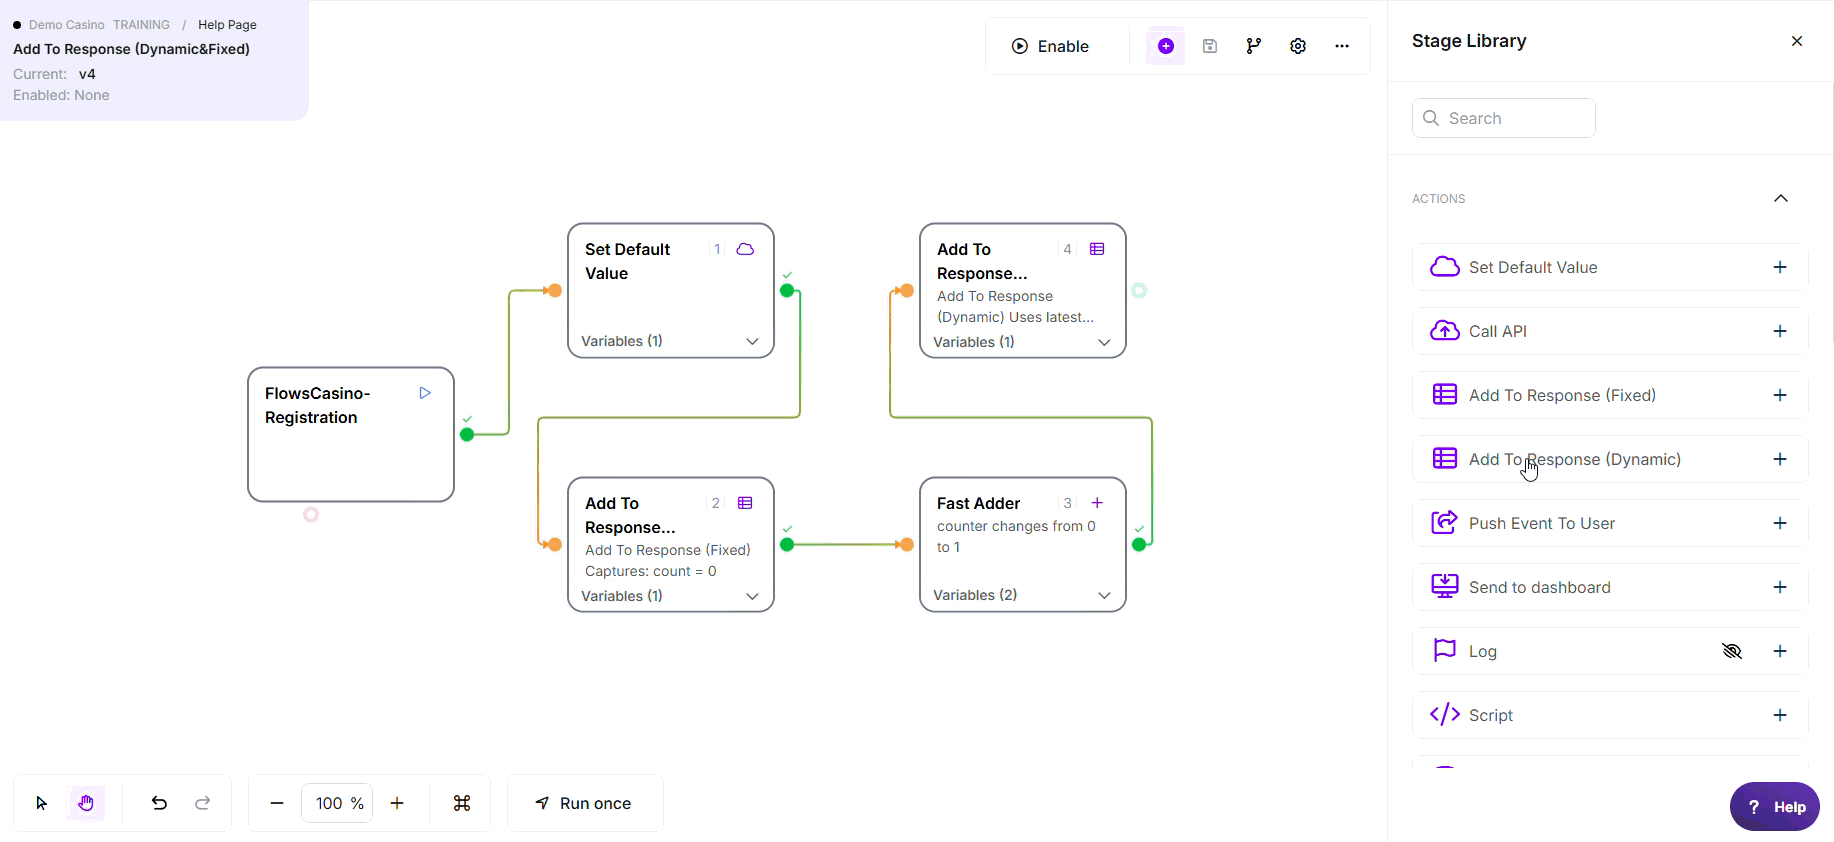Close the Stage Library panel
1834x842 pixels.
coord(1797,41)
